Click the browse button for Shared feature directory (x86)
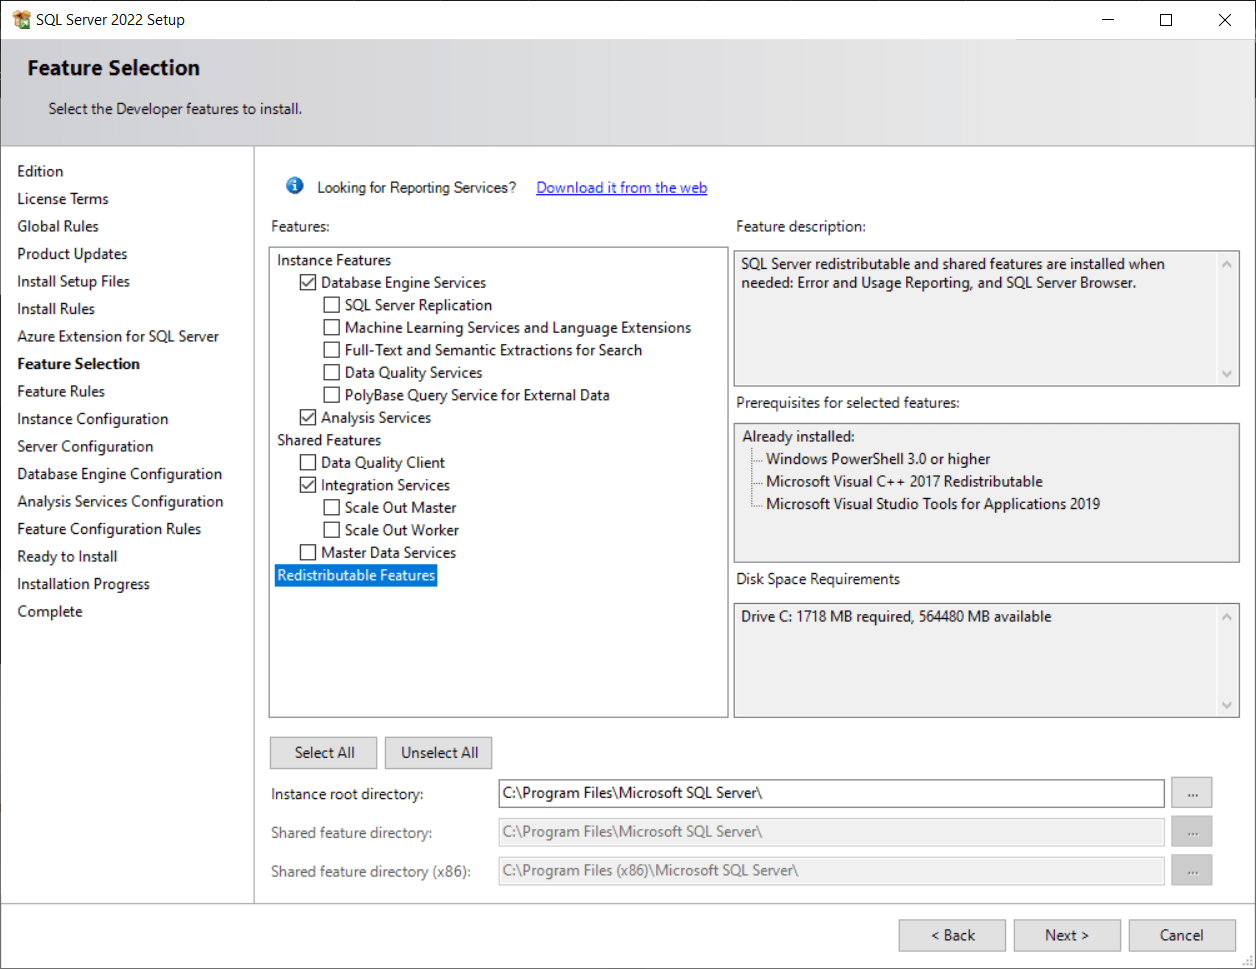This screenshot has width=1256, height=969. 1191,870
